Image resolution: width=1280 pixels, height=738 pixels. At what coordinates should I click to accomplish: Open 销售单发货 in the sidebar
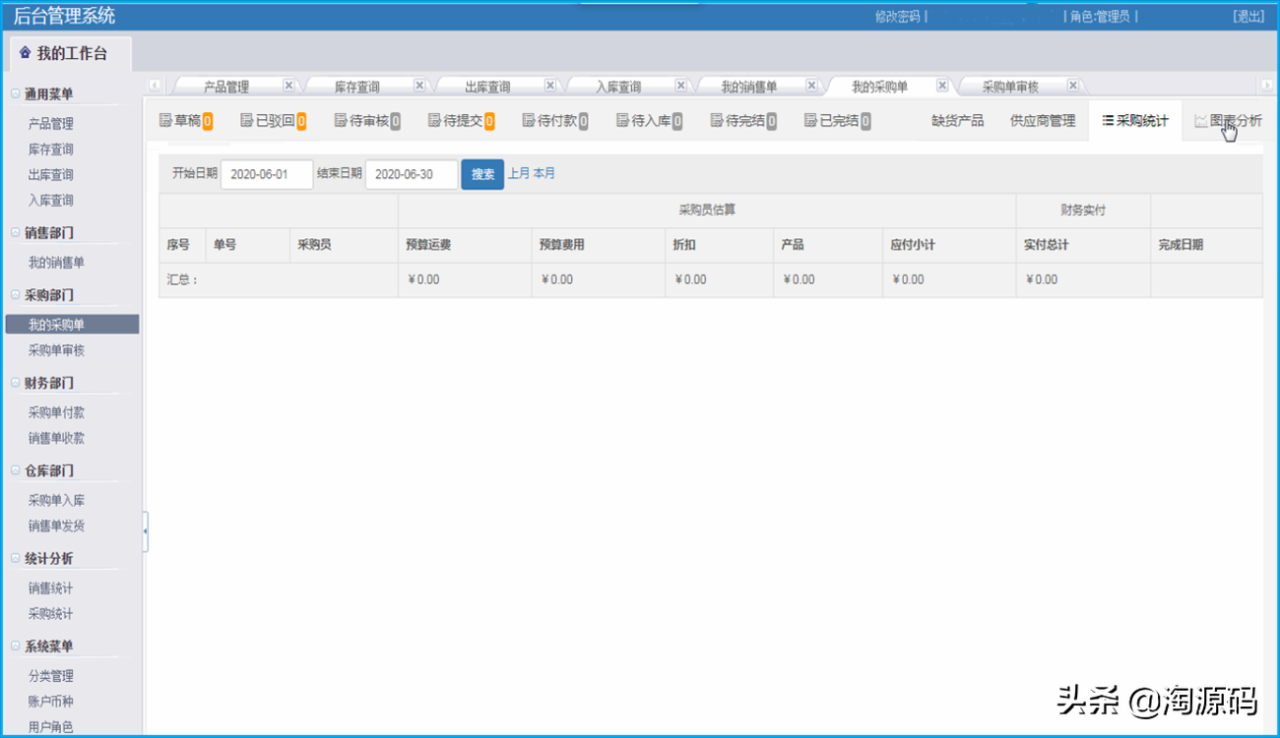[x=57, y=526]
